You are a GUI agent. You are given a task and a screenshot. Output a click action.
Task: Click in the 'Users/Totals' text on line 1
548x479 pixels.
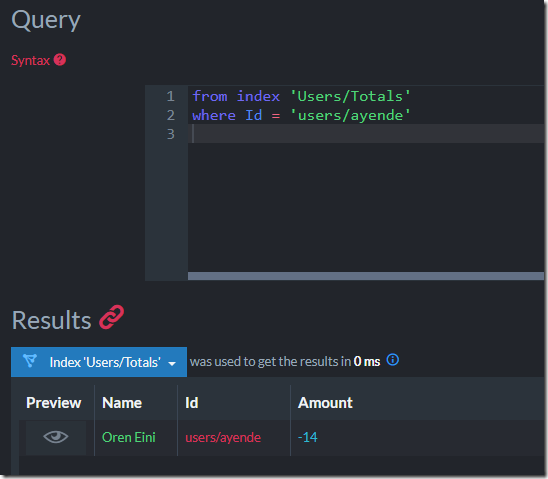pyautogui.click(x=350, y=96)
